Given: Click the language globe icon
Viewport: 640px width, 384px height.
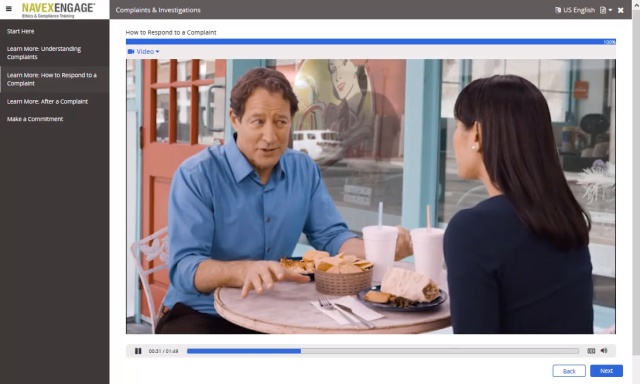Looking at the screenshot, I should point(558,10).
